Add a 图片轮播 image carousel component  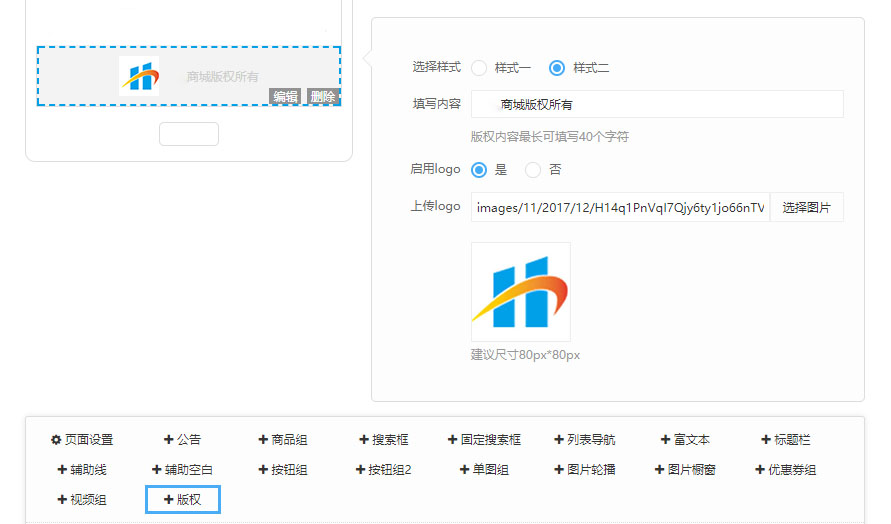pos(585,469)
